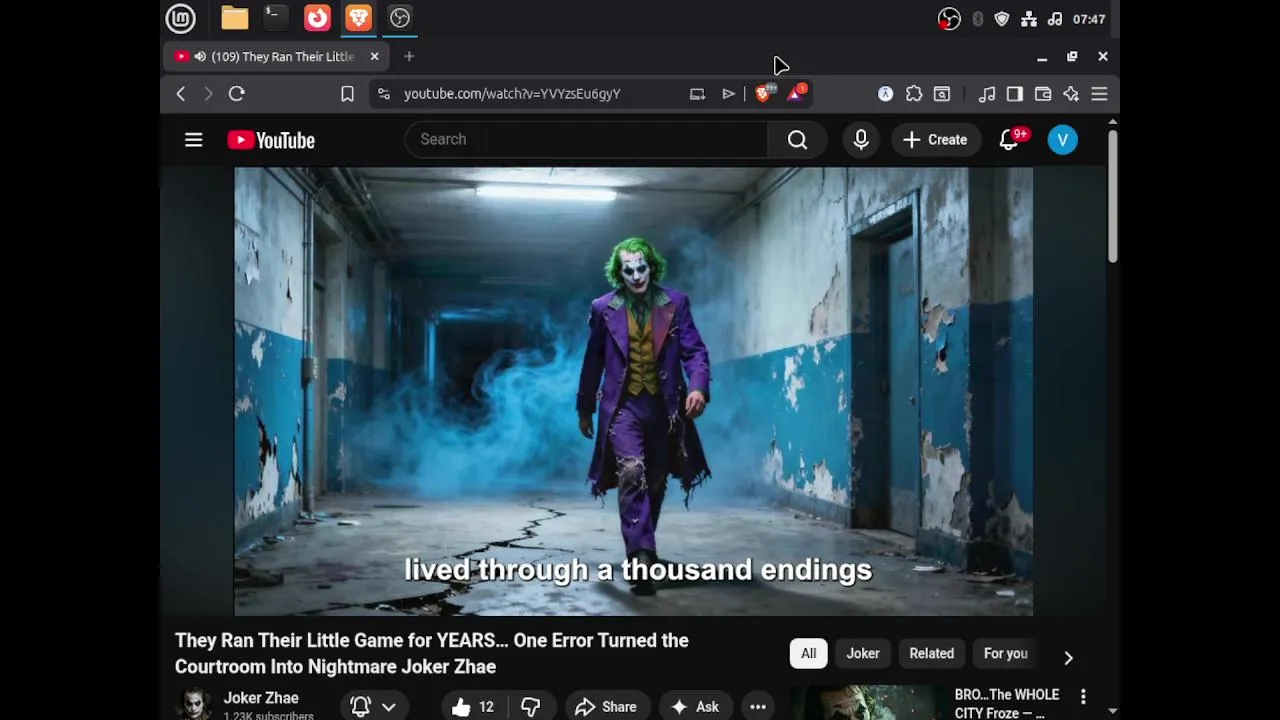1280x720 pixels.
Task: Search with your voice microphone
Action: tap(861, 140)
